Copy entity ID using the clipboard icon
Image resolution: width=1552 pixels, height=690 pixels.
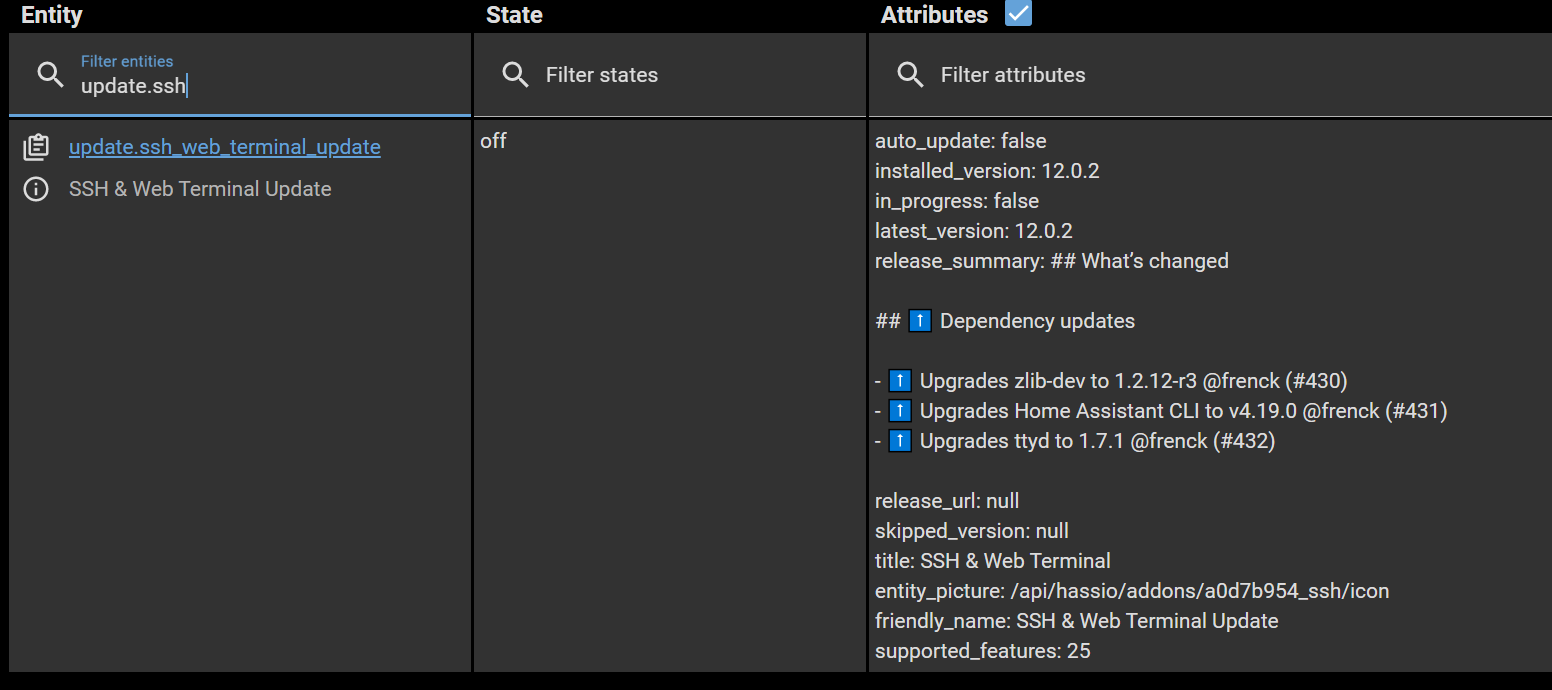click(36, 146)
